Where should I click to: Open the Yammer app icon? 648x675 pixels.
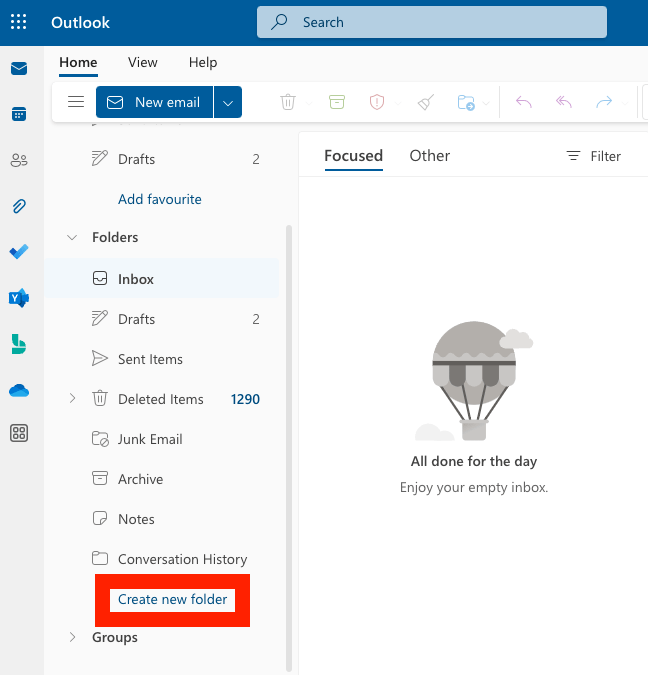click(x=19, y=298)
